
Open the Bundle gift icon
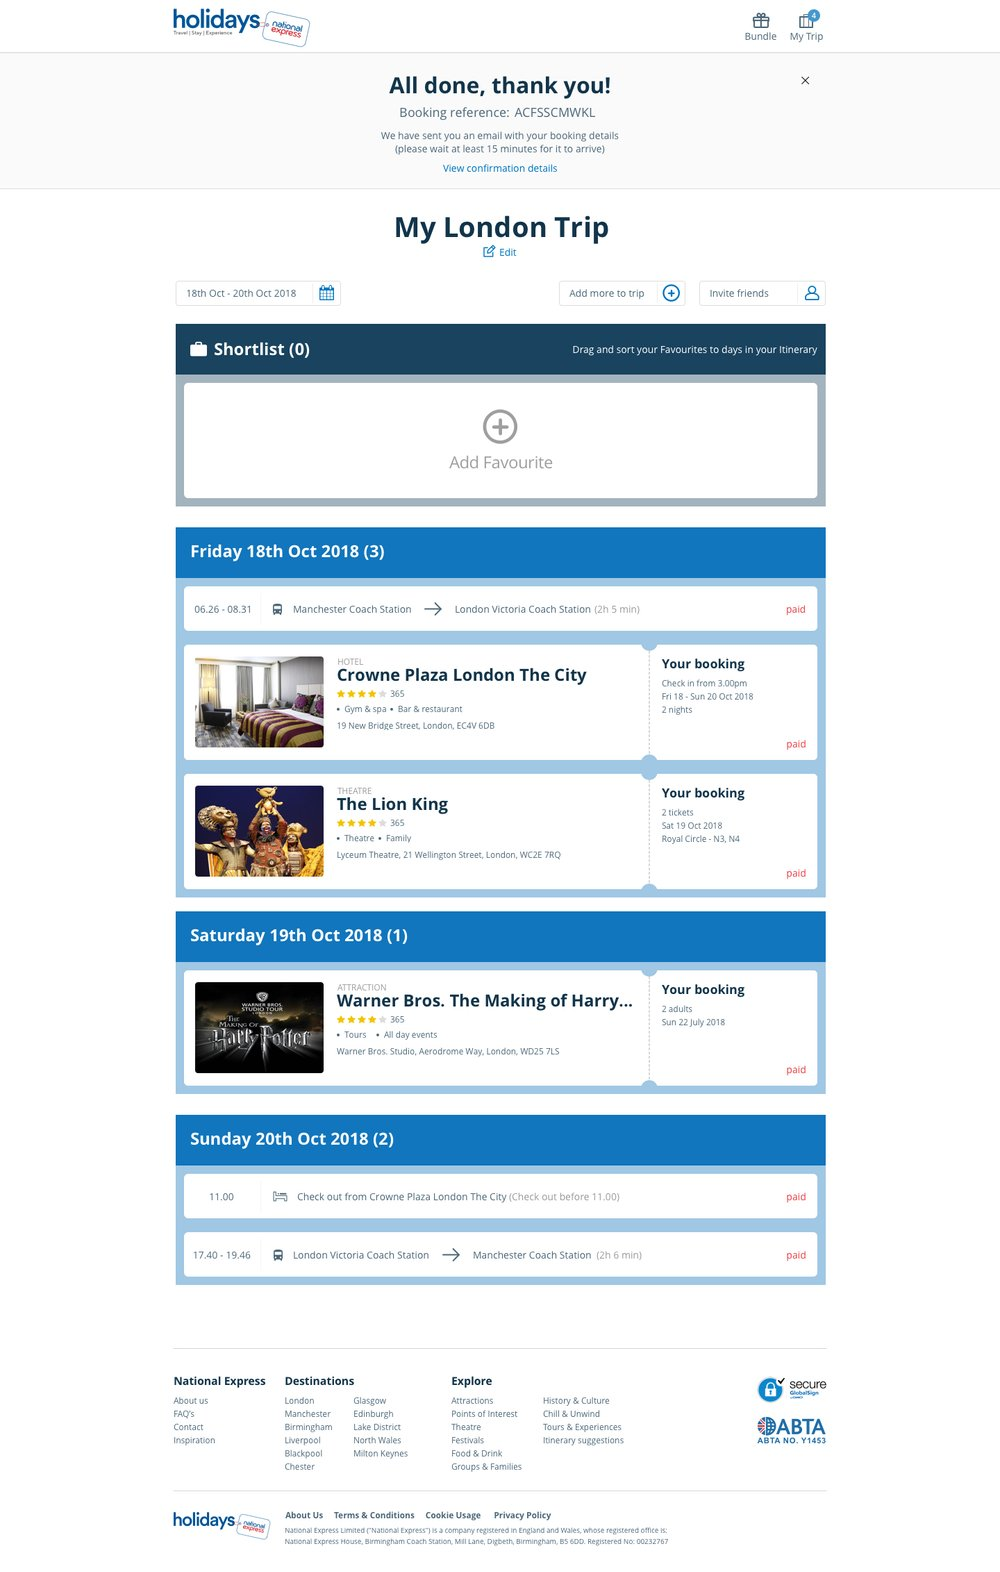point(761,21)
